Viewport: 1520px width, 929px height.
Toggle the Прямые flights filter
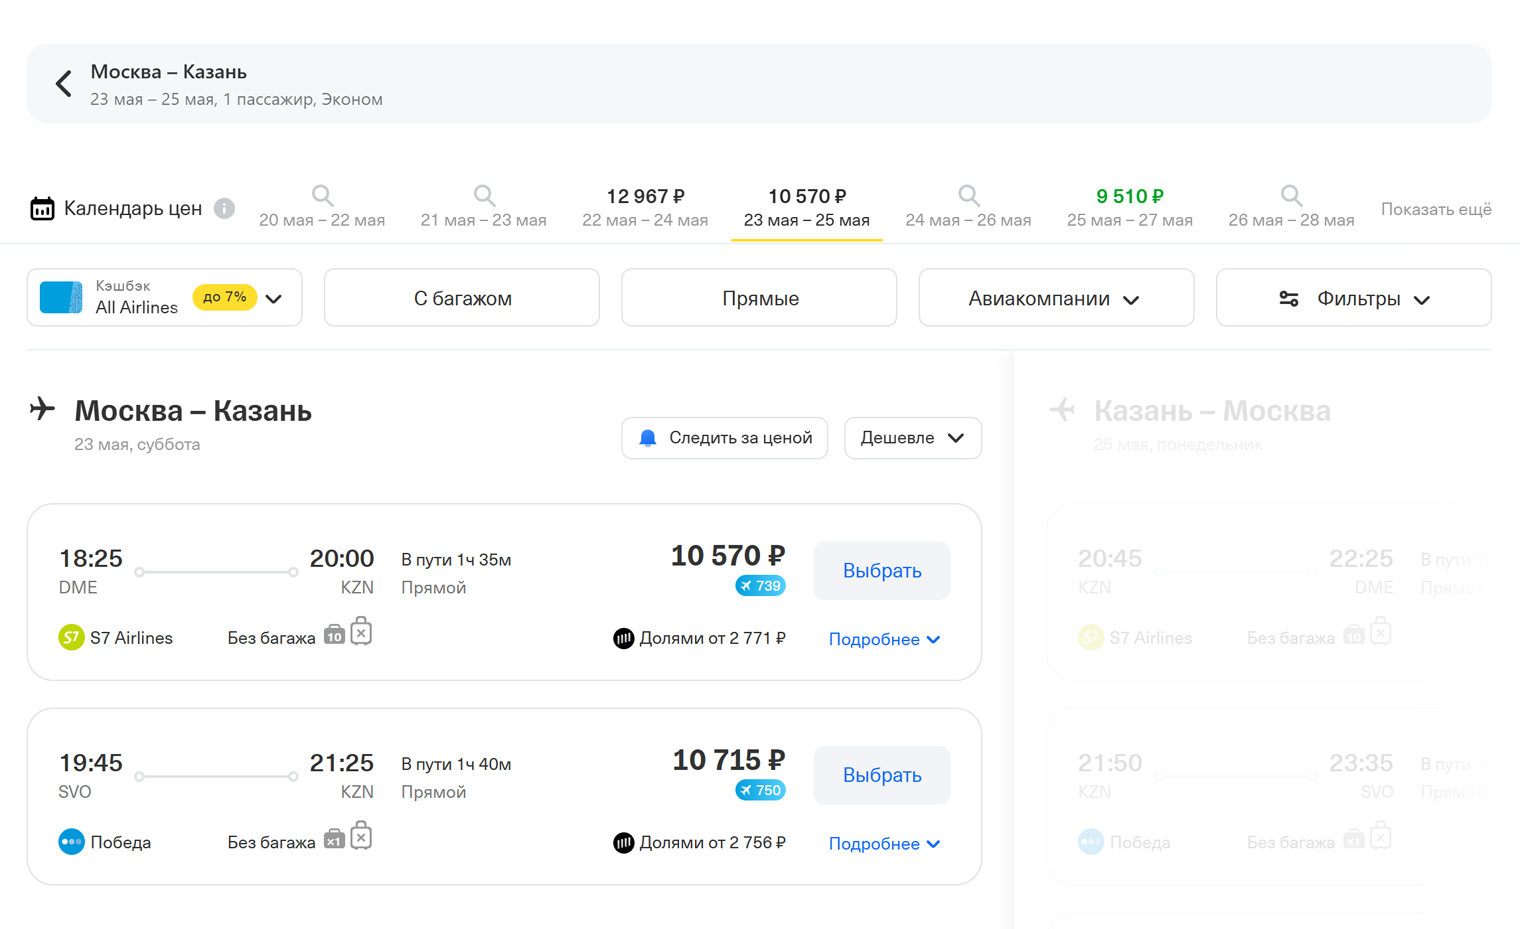tap(759, 298)
